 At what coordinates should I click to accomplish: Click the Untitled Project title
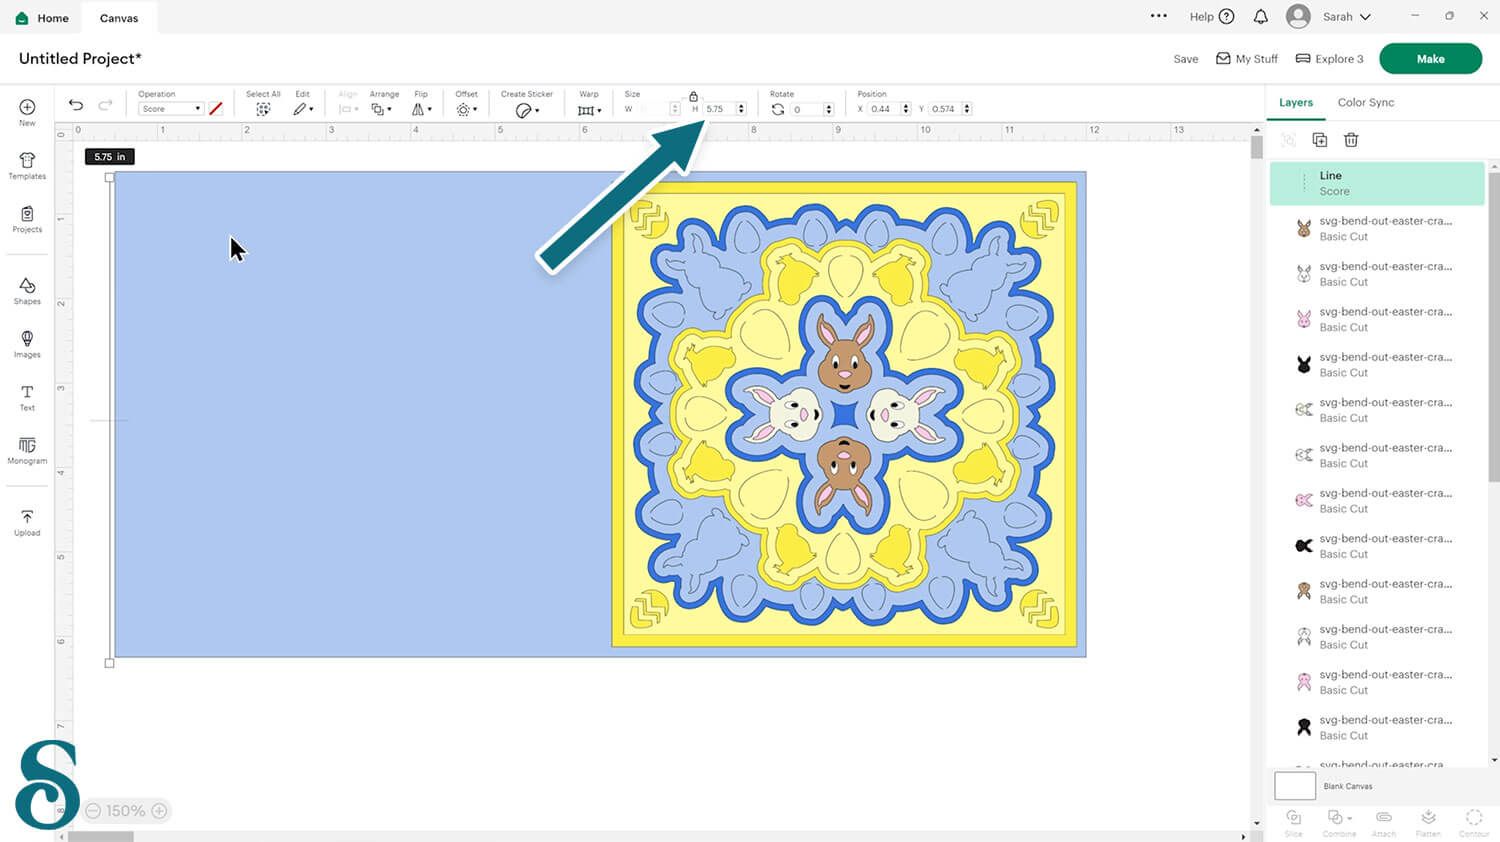point(80,59)
